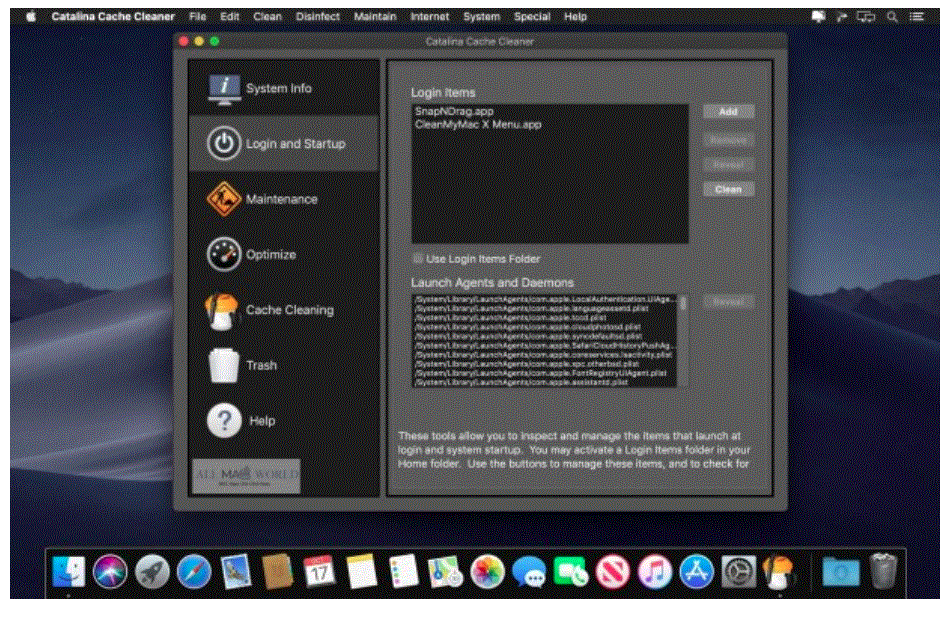Click Reveal button beside Launch Agents list
Image resolution: width=948 pixels, height=622 pixels.
tap(729, 302)
